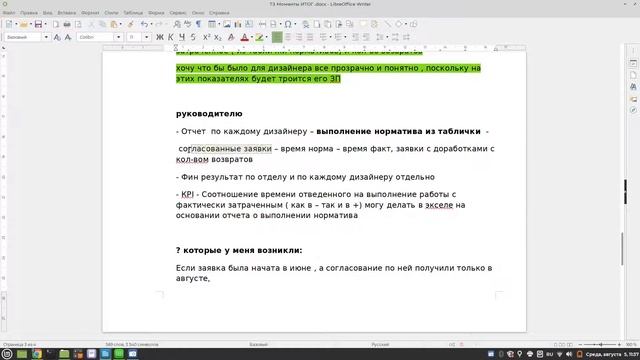
Task: Open the Chrome browser in the taskbar
Action: [37, 354]
